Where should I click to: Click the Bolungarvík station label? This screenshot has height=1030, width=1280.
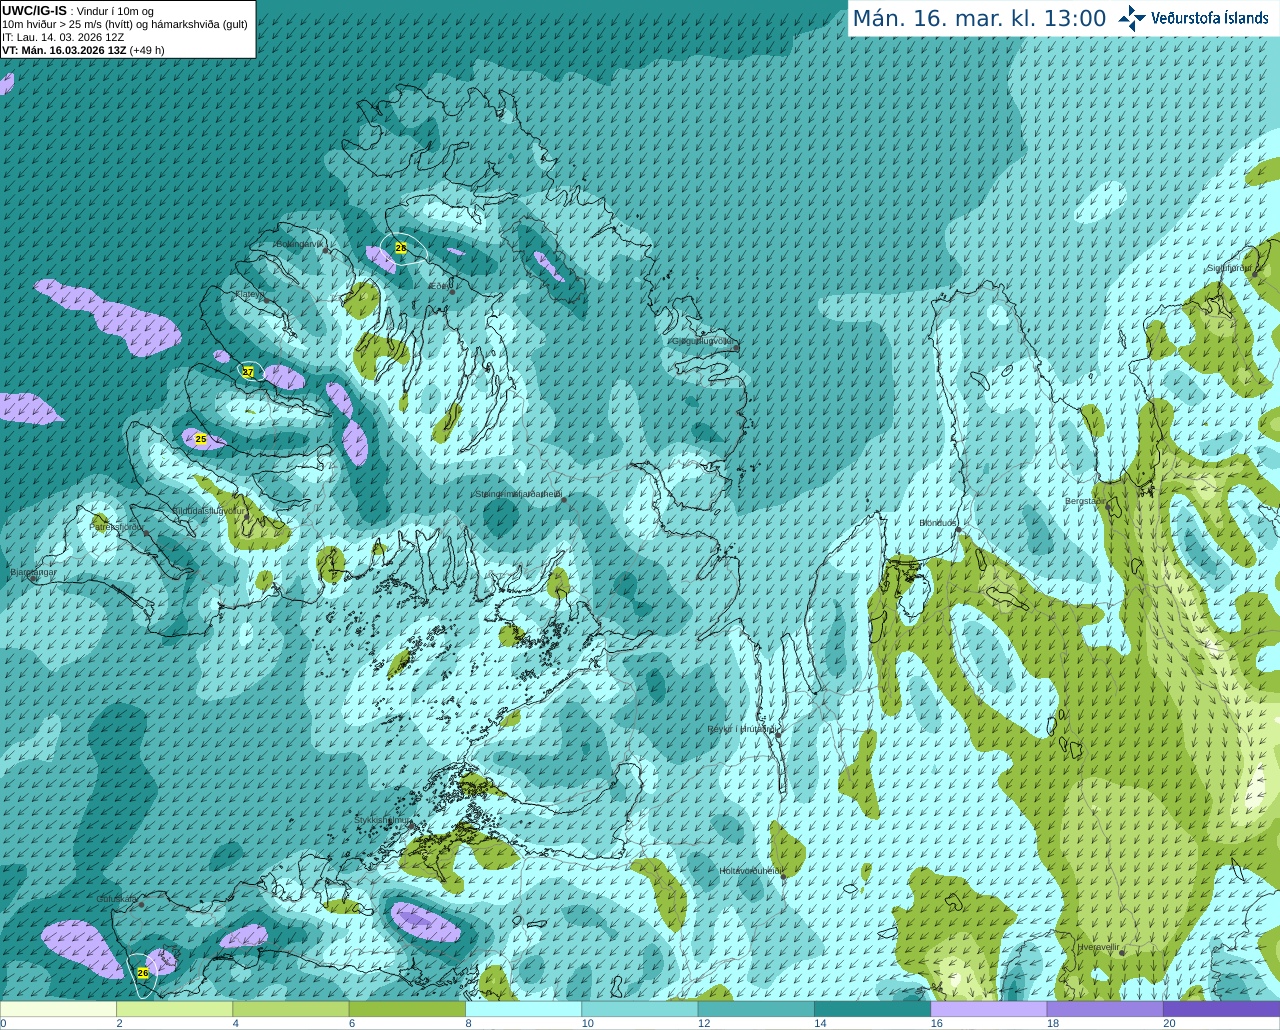coord(299,244)
